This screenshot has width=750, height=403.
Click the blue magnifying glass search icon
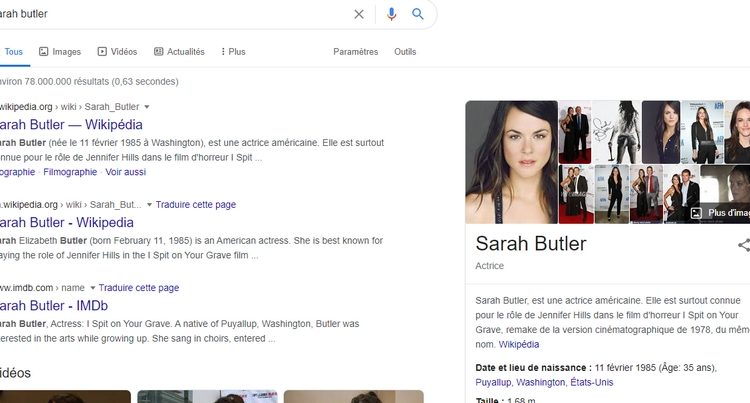[418, 14]
